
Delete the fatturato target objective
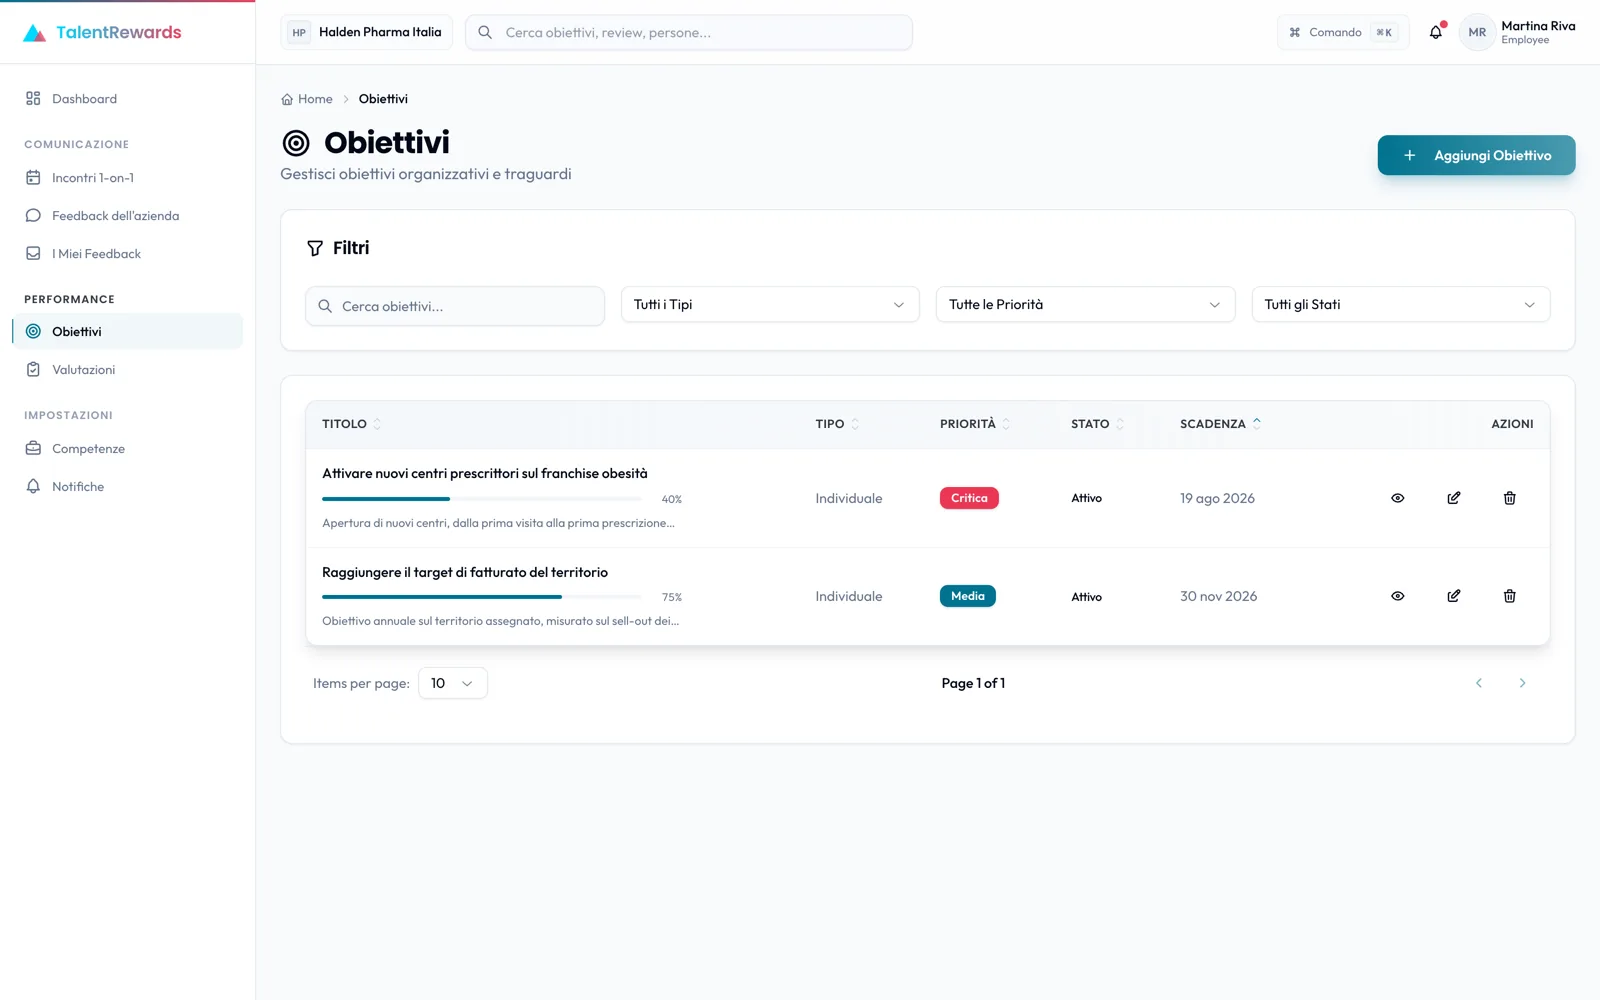[1510, 596]
